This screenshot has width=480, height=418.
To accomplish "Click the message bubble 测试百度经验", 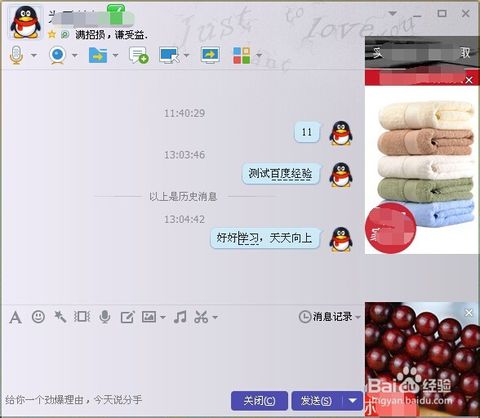I will pyautogui.click(x=281, y=174).
